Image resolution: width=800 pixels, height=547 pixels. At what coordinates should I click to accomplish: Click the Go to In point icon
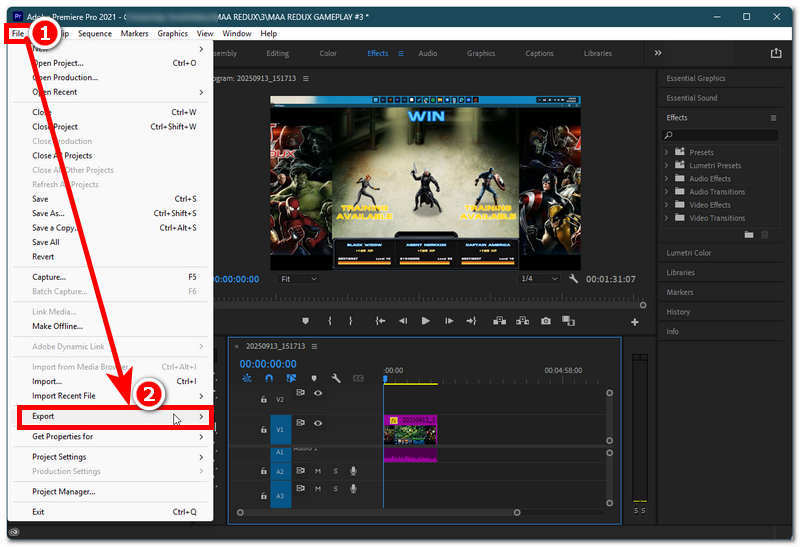point(380,321)
